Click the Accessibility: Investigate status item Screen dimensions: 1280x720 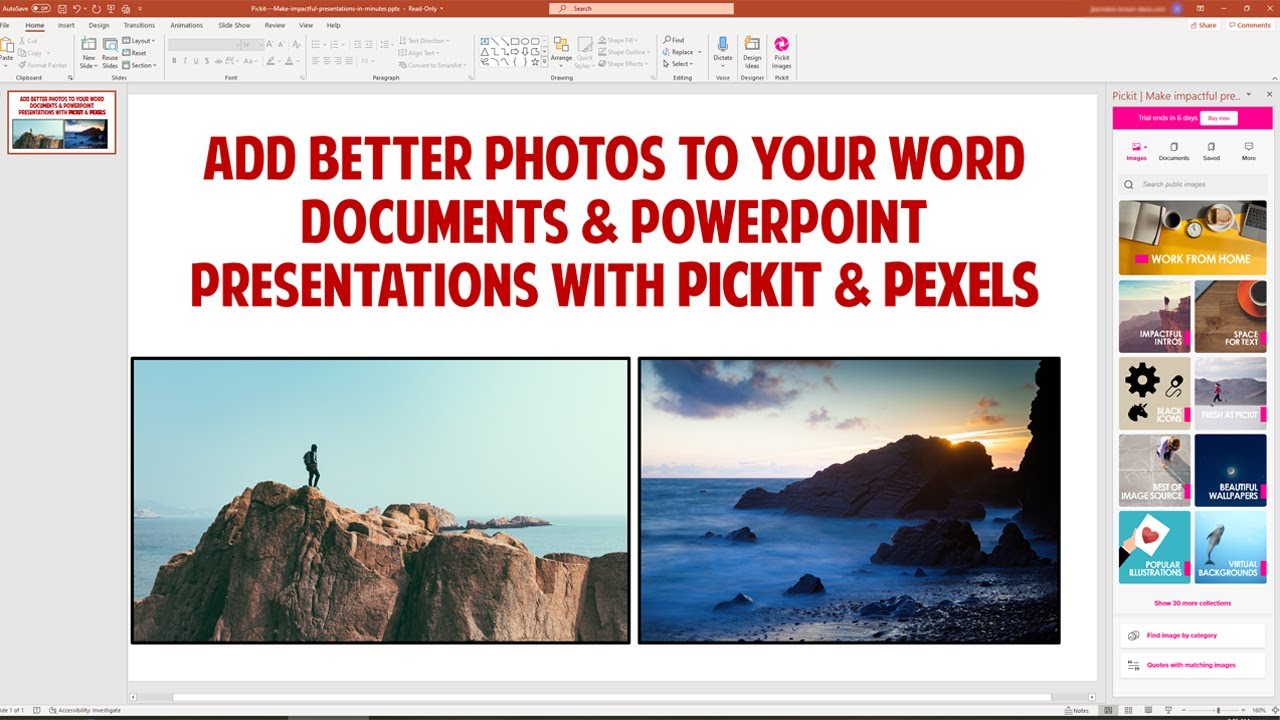point(85,710)
